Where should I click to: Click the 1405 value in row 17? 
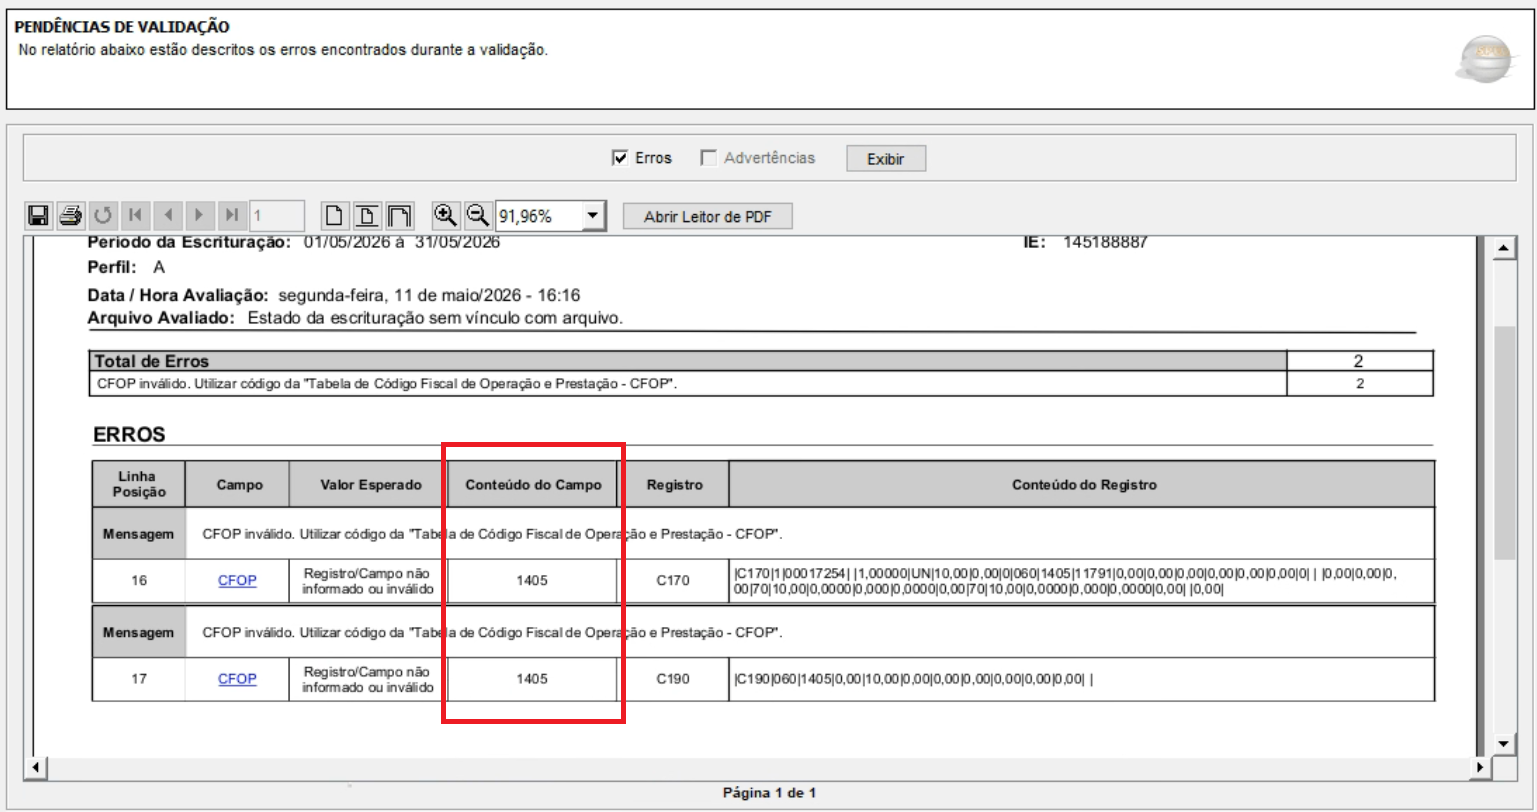click(x=532, y=680)
